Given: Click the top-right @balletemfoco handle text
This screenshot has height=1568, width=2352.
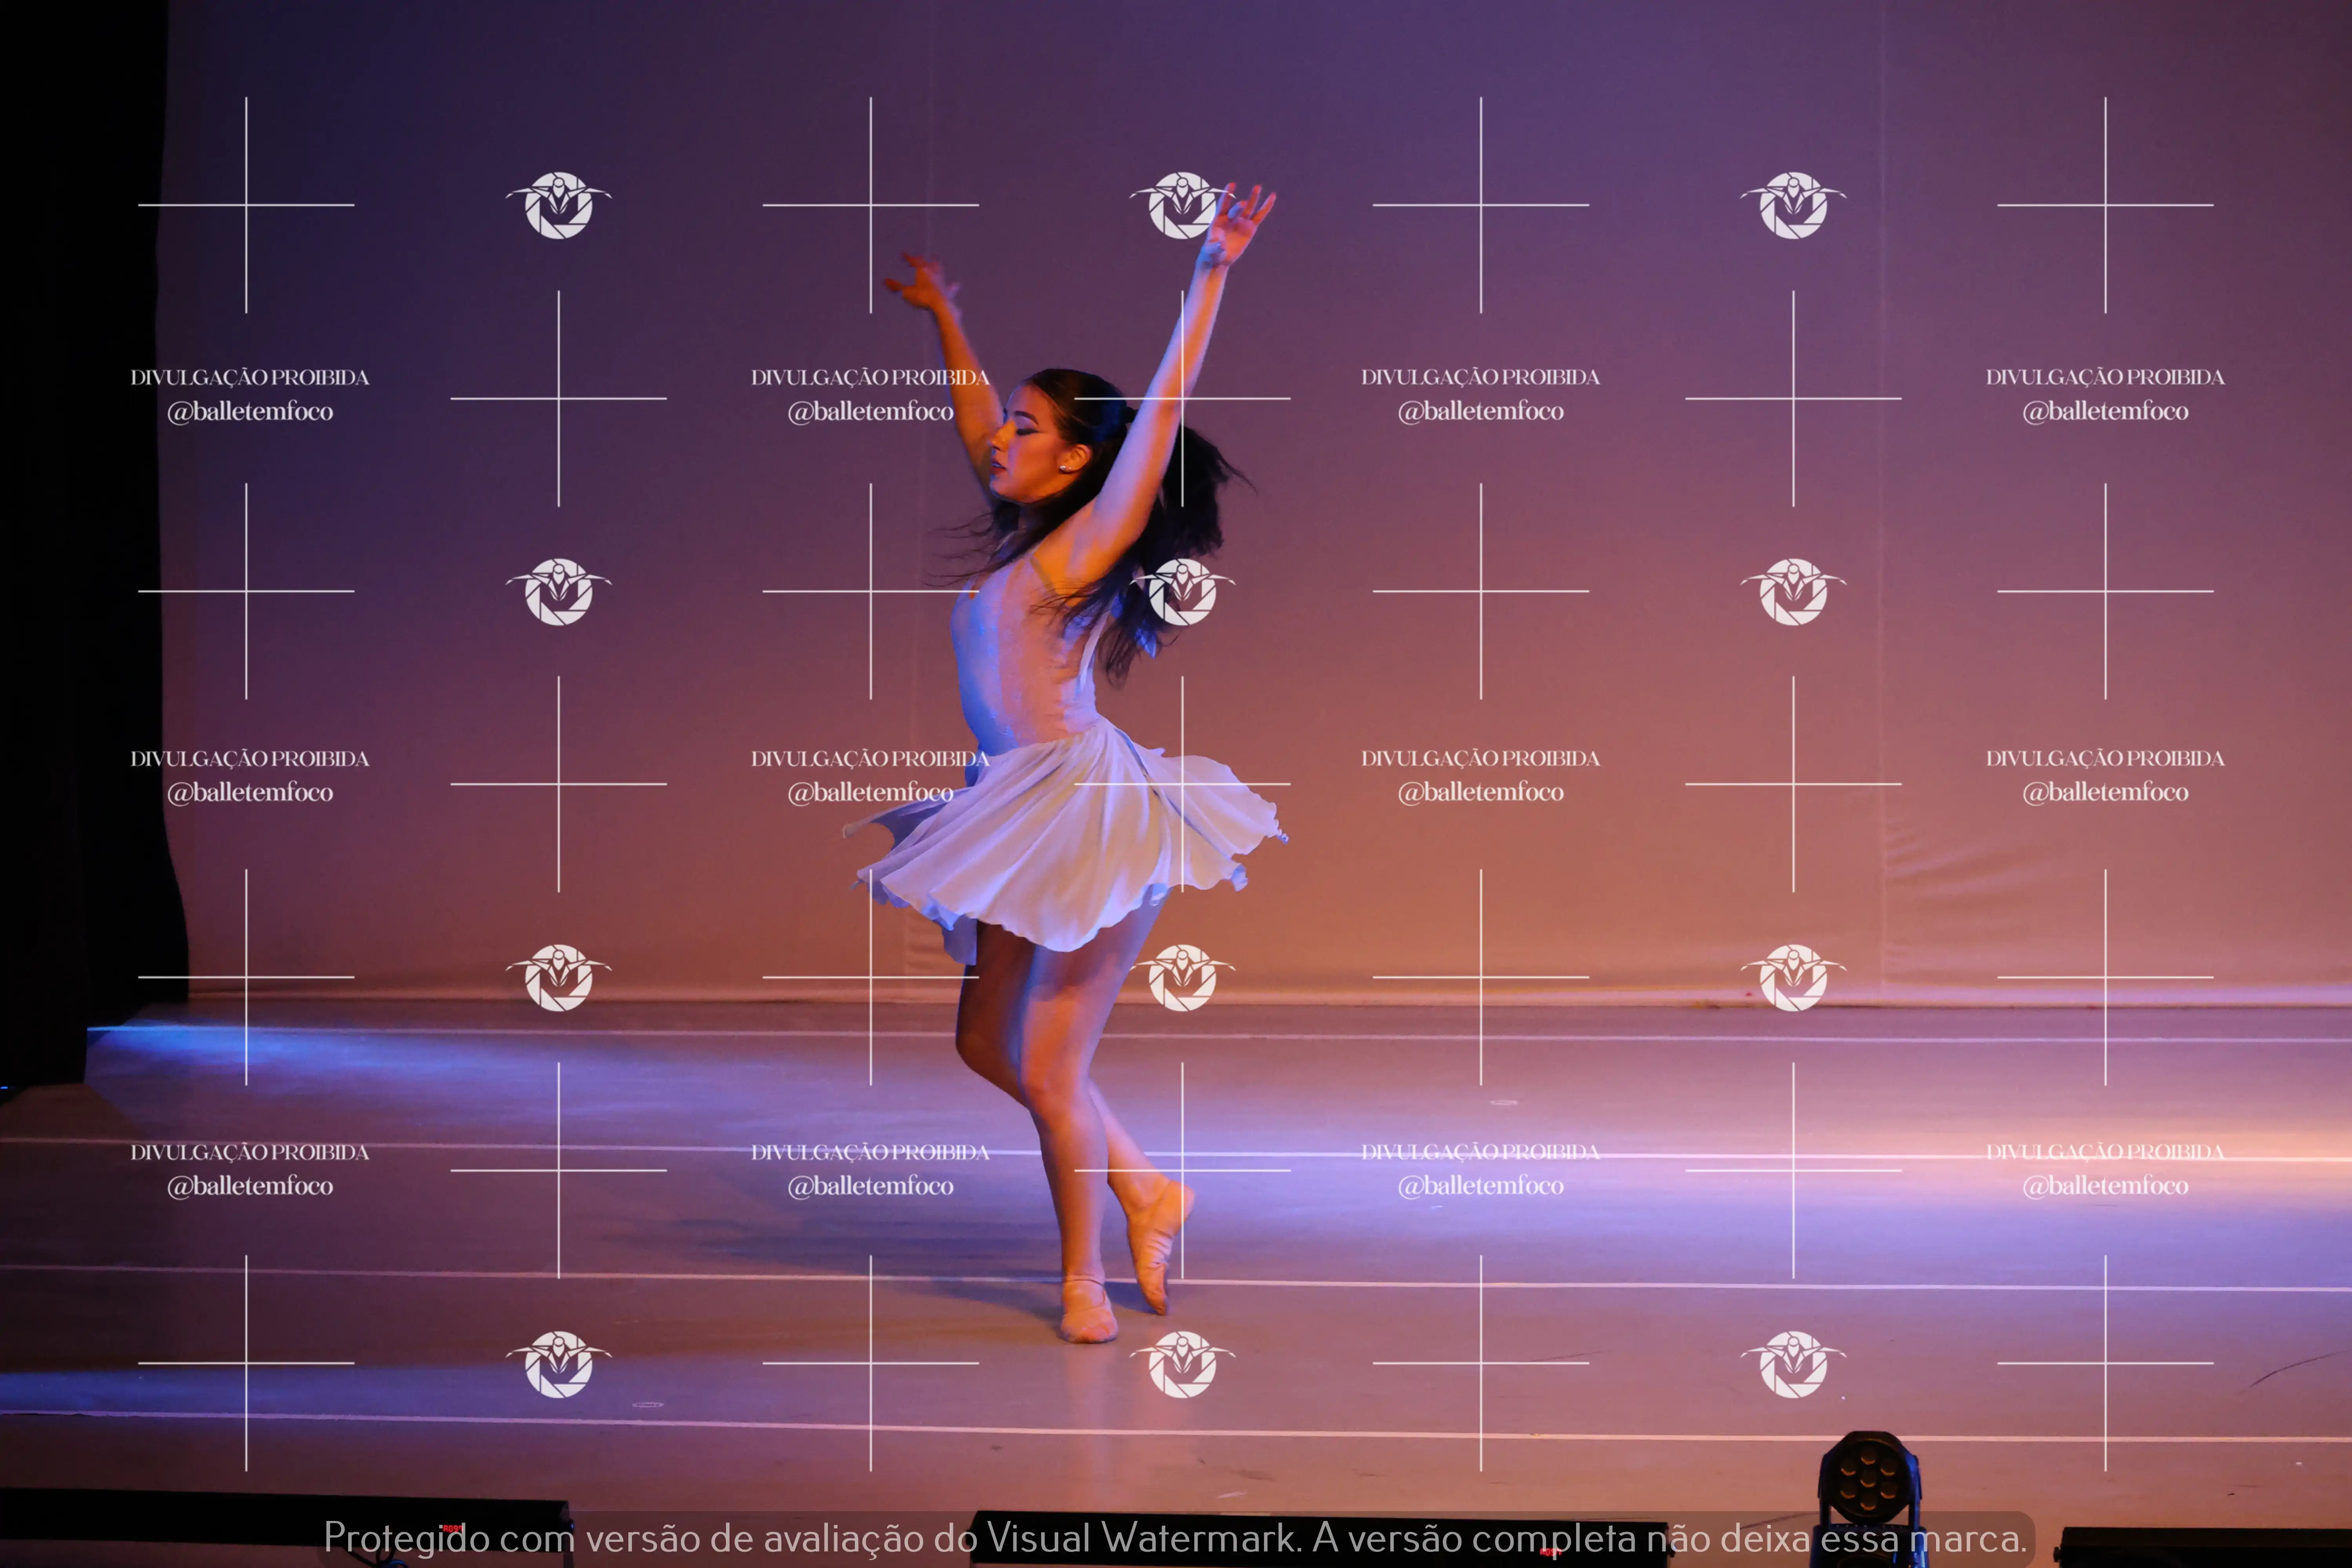Looking at the screenshot, I should coord(2105,411).
